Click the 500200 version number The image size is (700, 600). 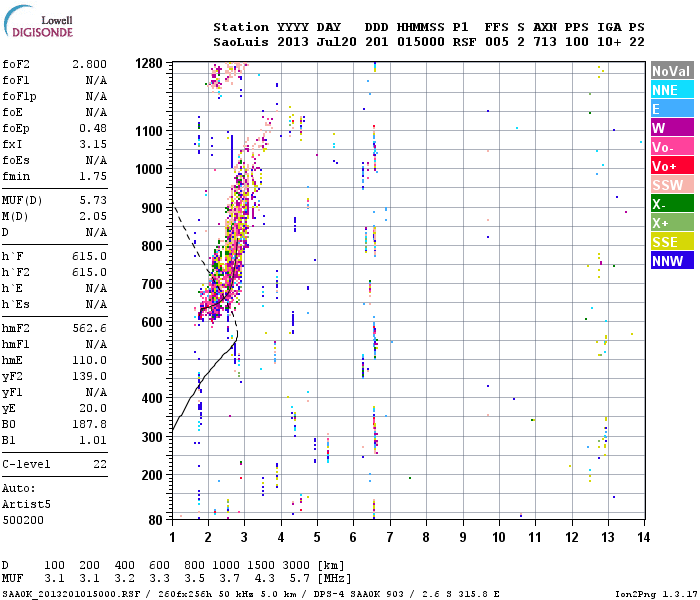click(x=23, y=521)
